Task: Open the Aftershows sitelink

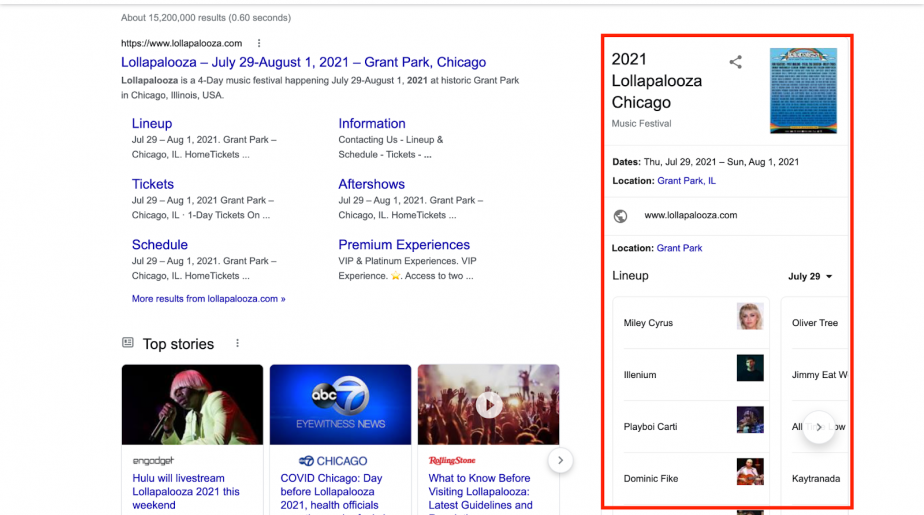Action: (371, 184)
